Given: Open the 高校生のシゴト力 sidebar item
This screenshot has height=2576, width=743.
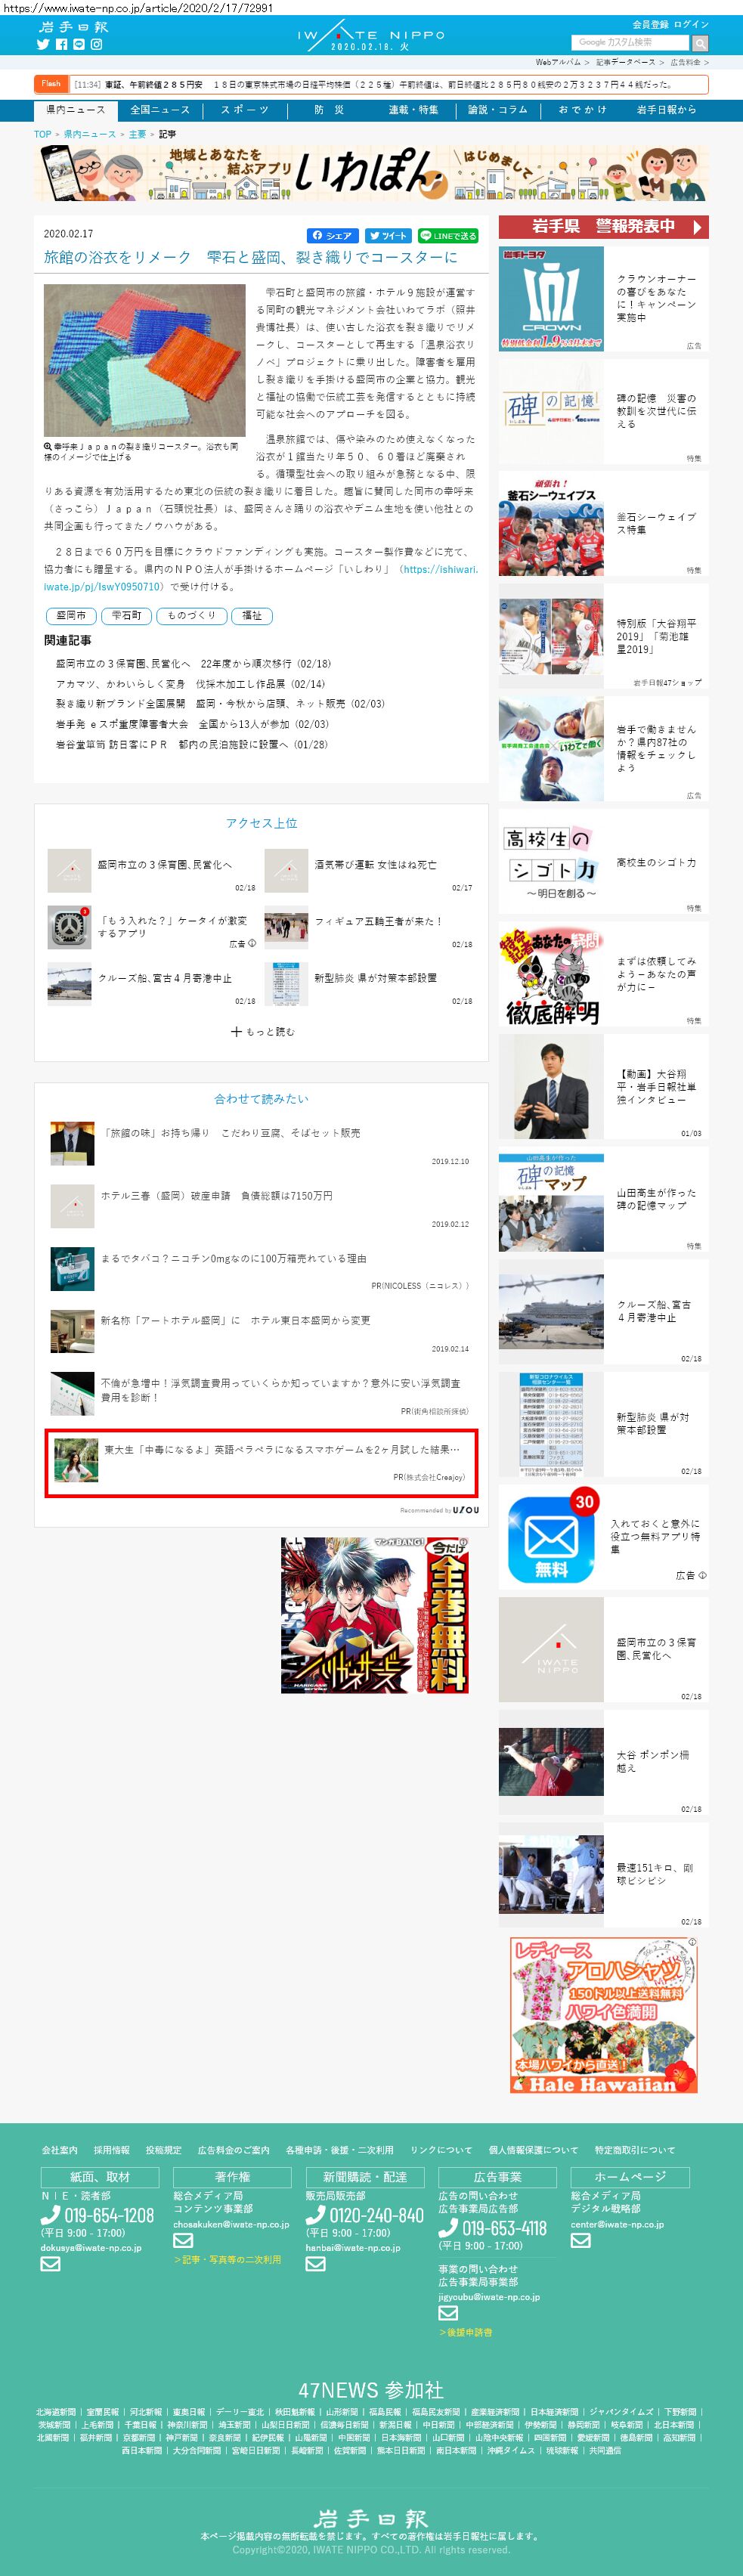Looking at the screenshot, I should 604,862.
